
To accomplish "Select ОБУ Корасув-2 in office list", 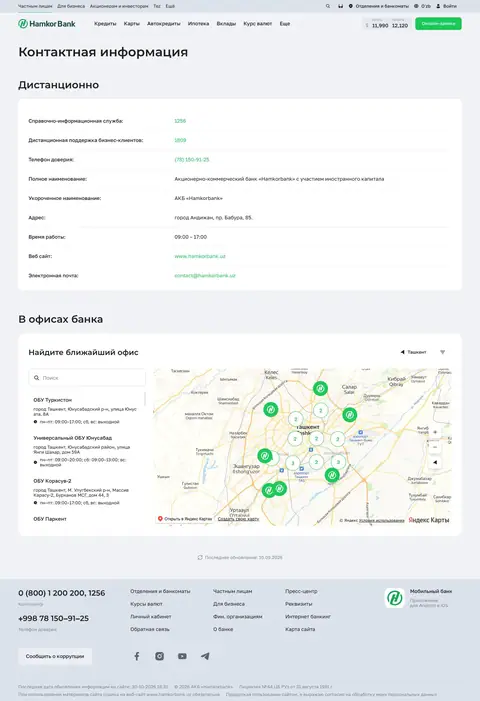I will click(x=52, y=481).
